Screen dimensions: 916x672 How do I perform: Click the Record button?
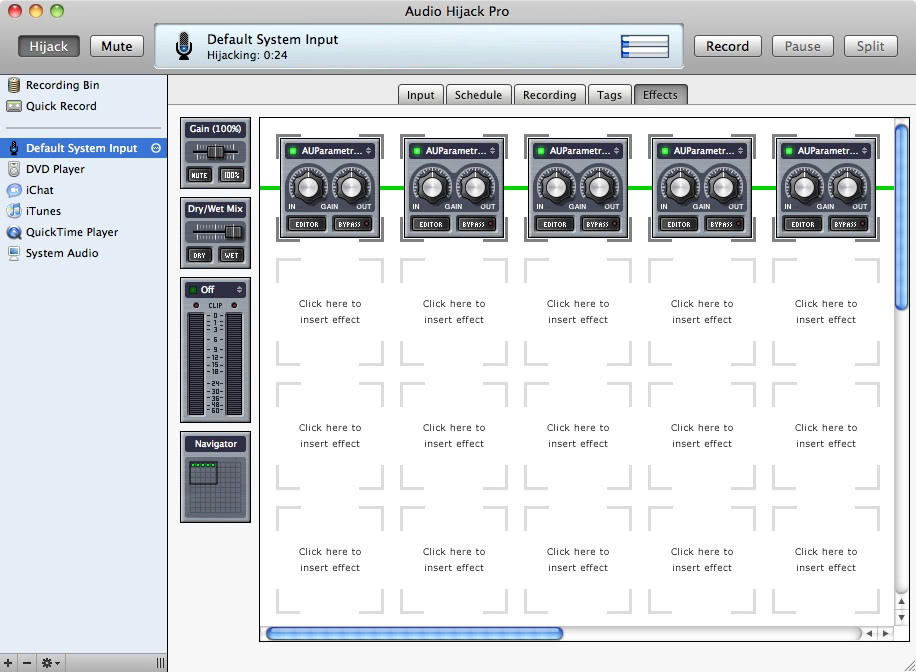(x=727, y=46)
